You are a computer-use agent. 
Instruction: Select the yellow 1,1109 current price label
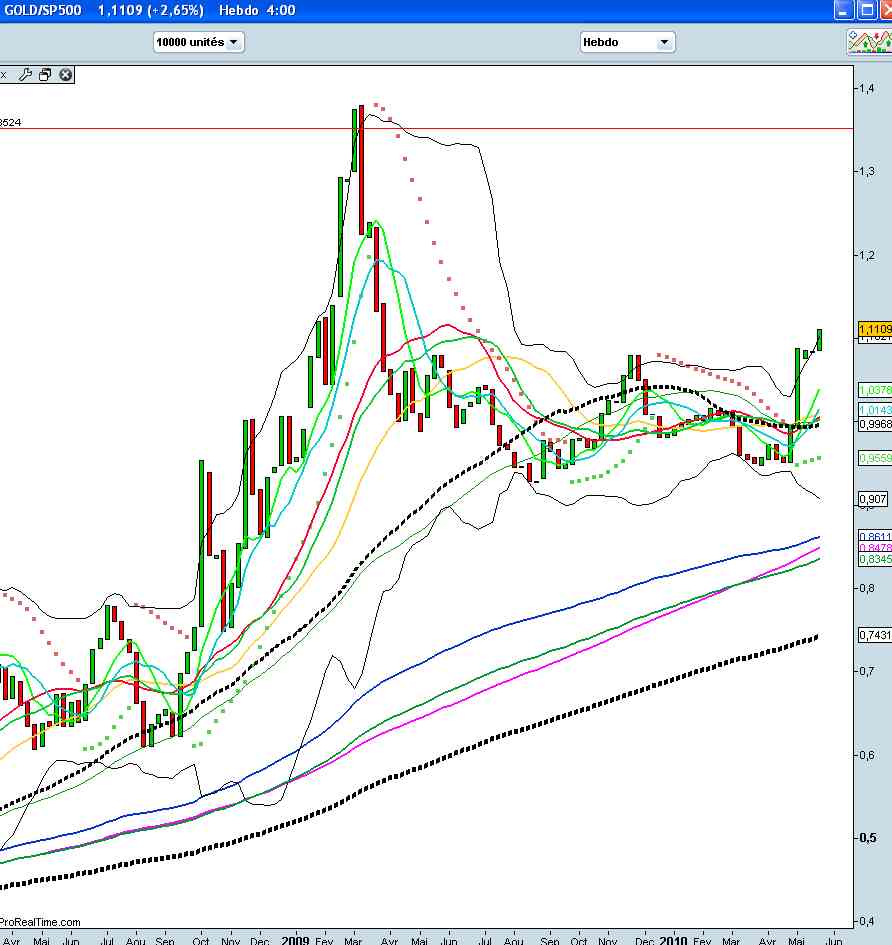875,329
